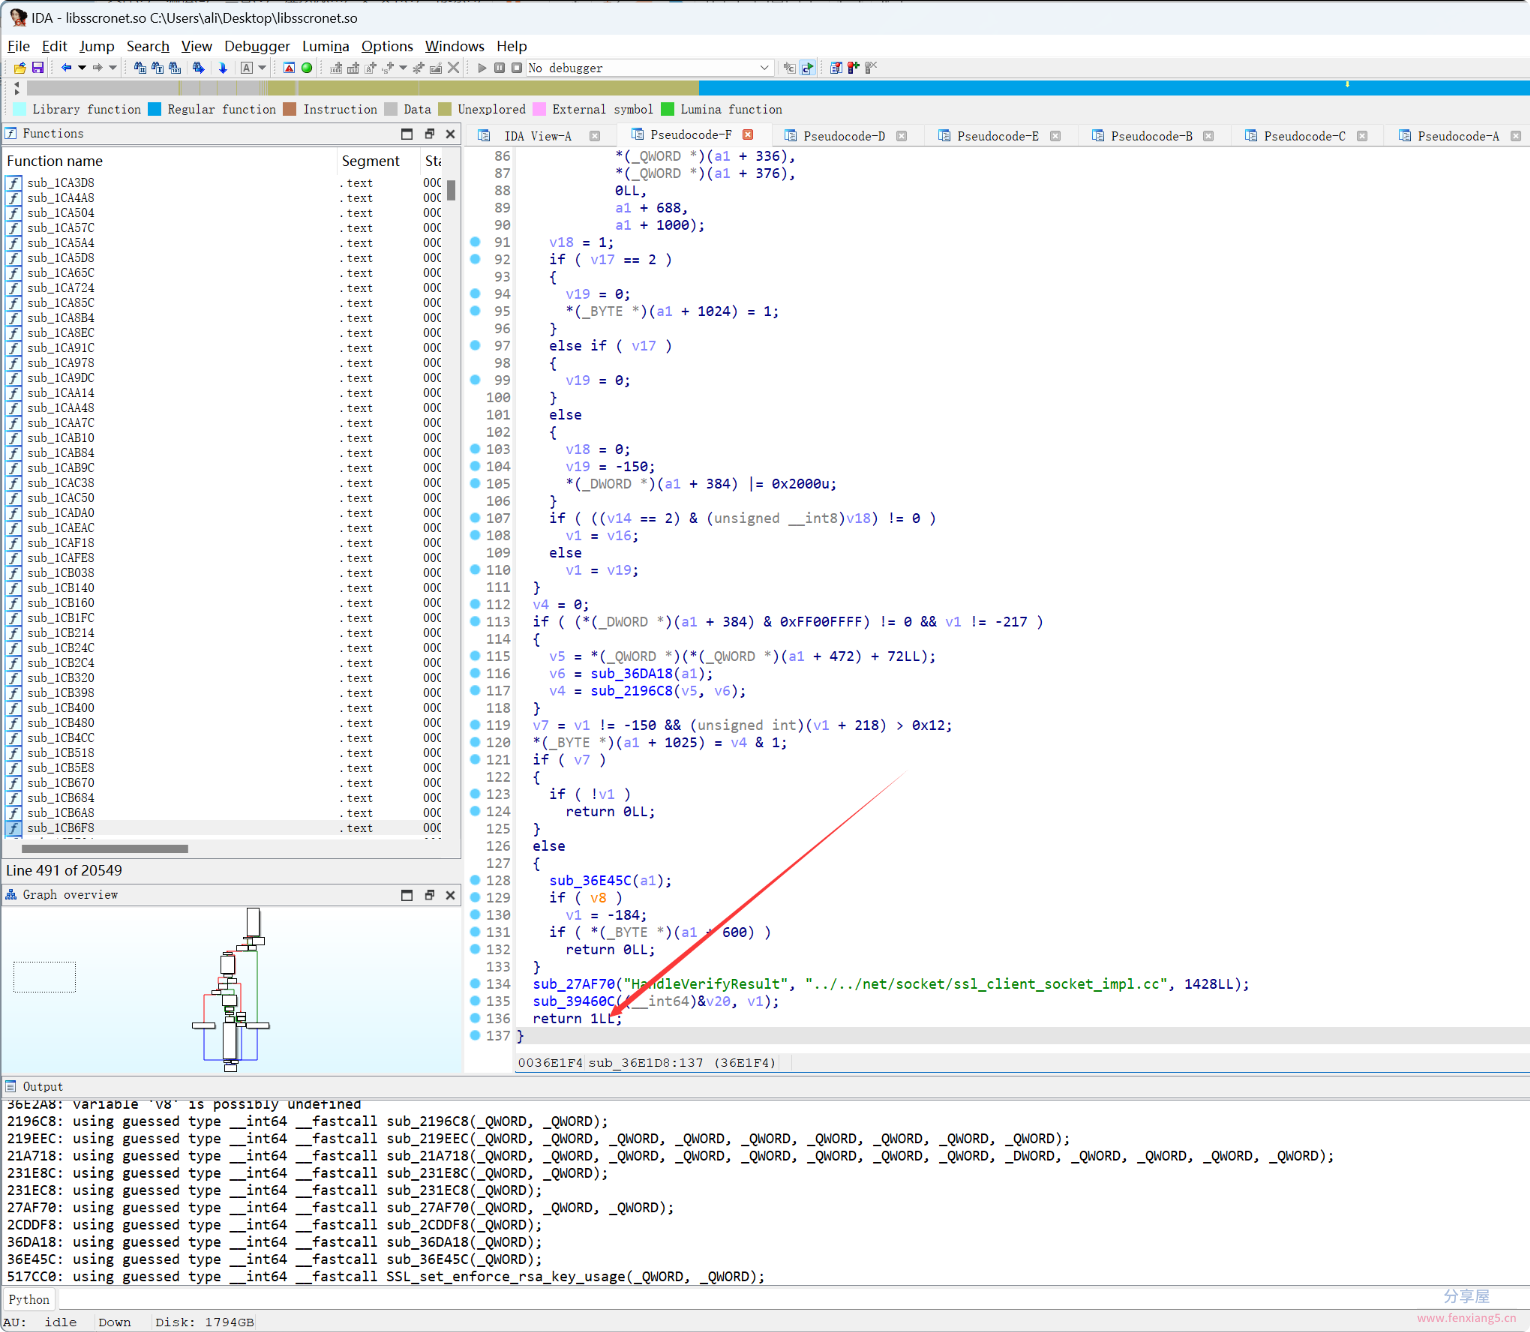1530x1332 pixels.
Task: Click the stop process icon
Action: pos(517,68)
